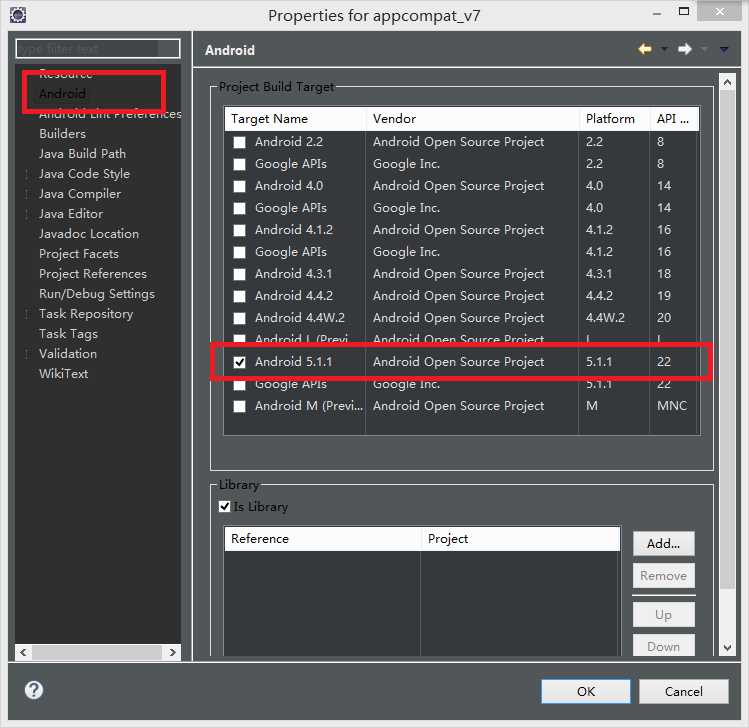
Task: Select Javadoc Location in the tree
Action: click(89, 234)
